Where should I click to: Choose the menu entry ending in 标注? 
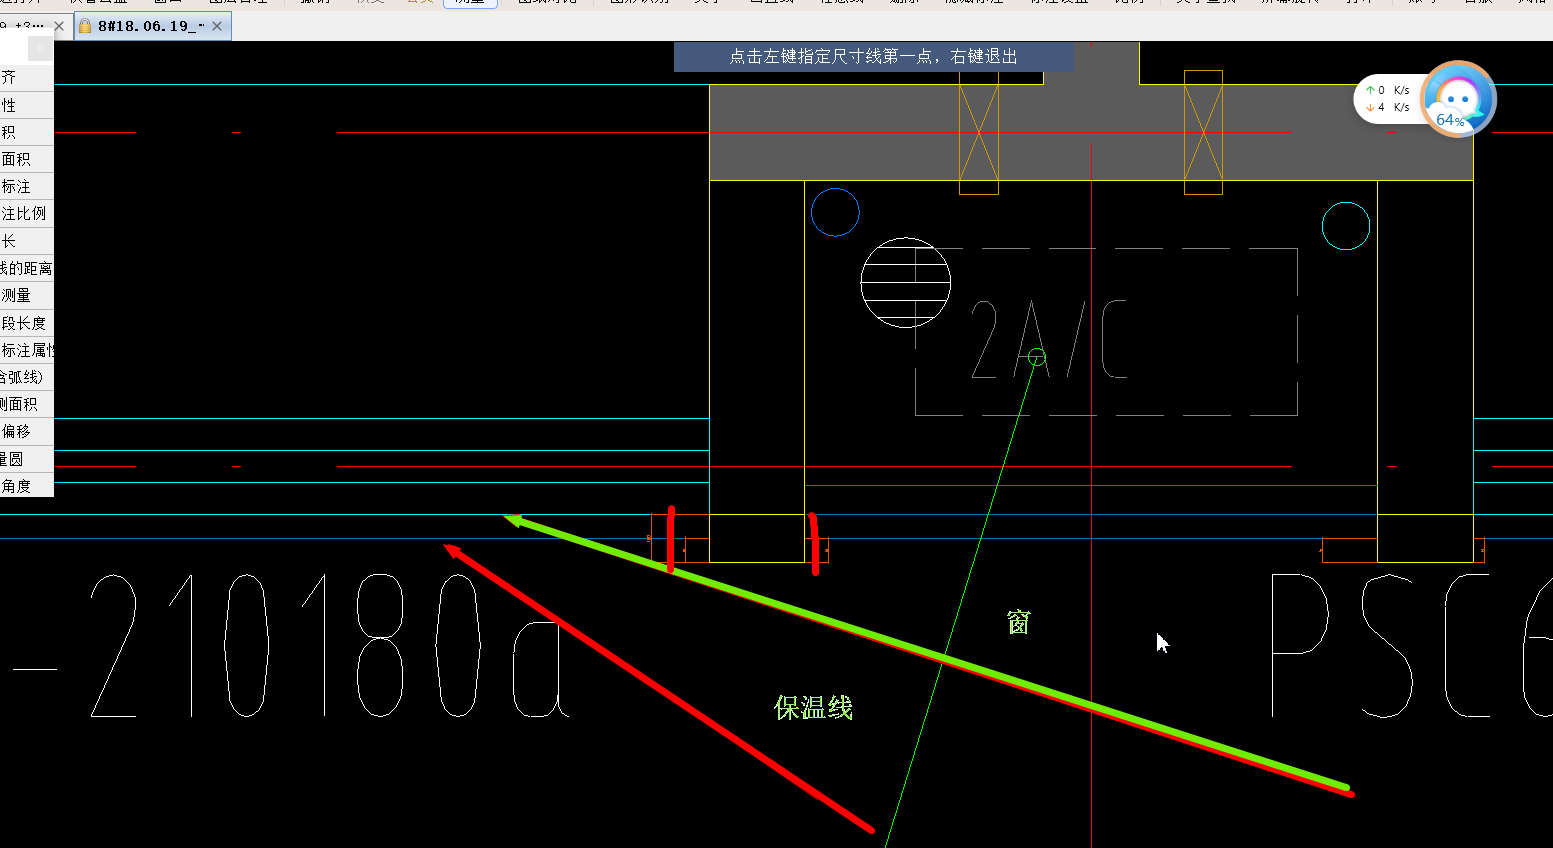[x=26, y=186]
